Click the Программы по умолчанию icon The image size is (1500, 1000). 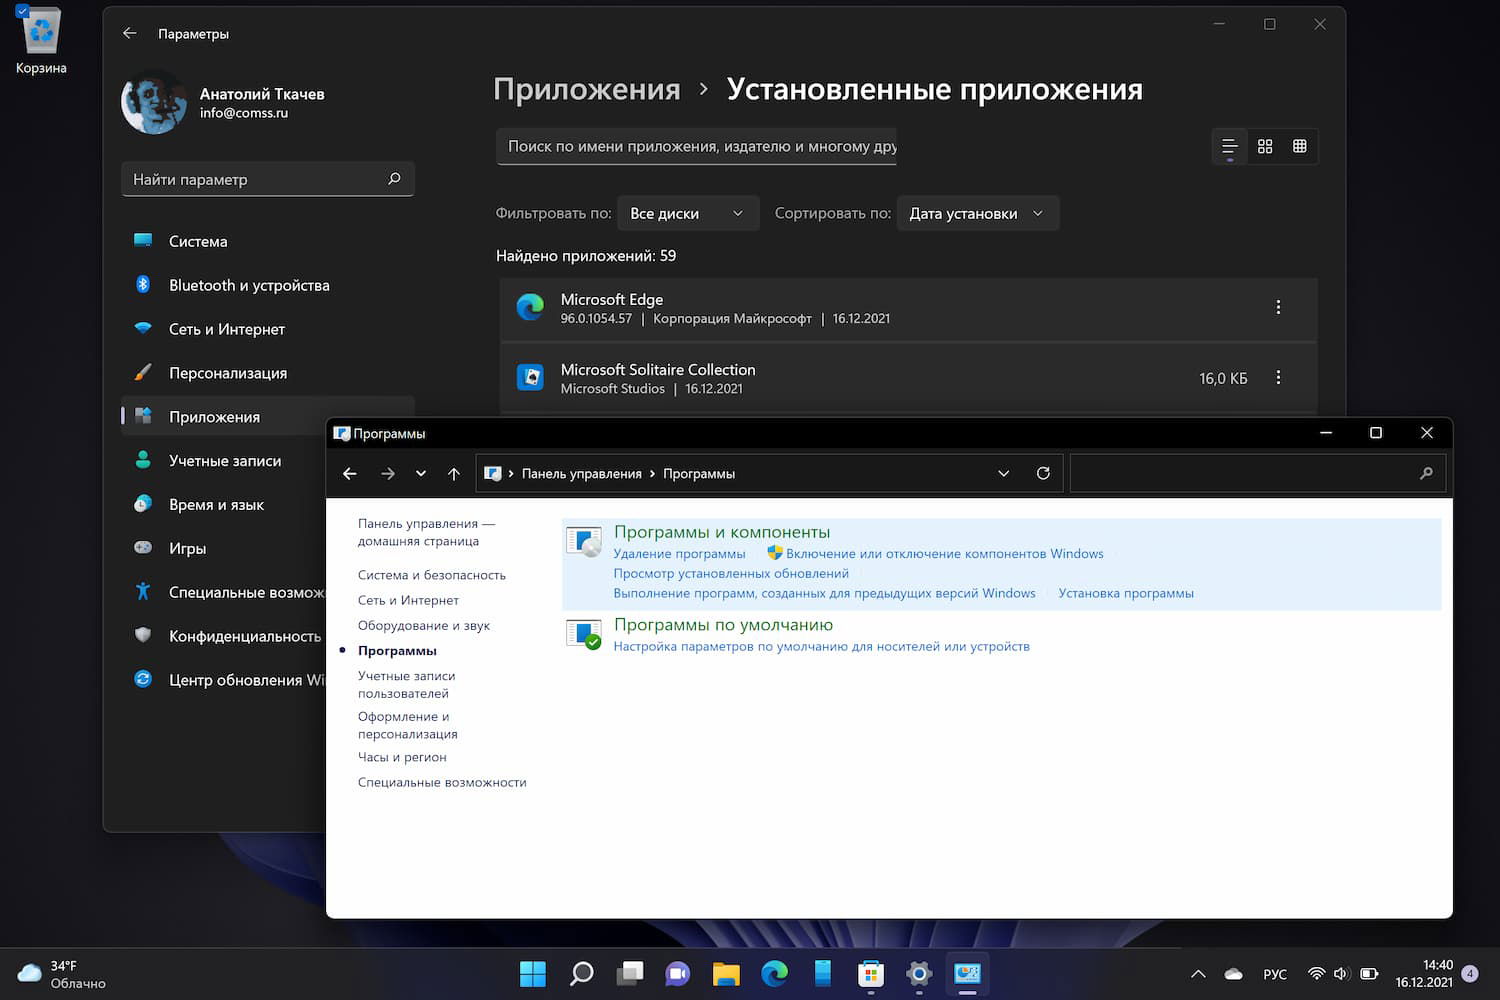(x=584, y=634)
